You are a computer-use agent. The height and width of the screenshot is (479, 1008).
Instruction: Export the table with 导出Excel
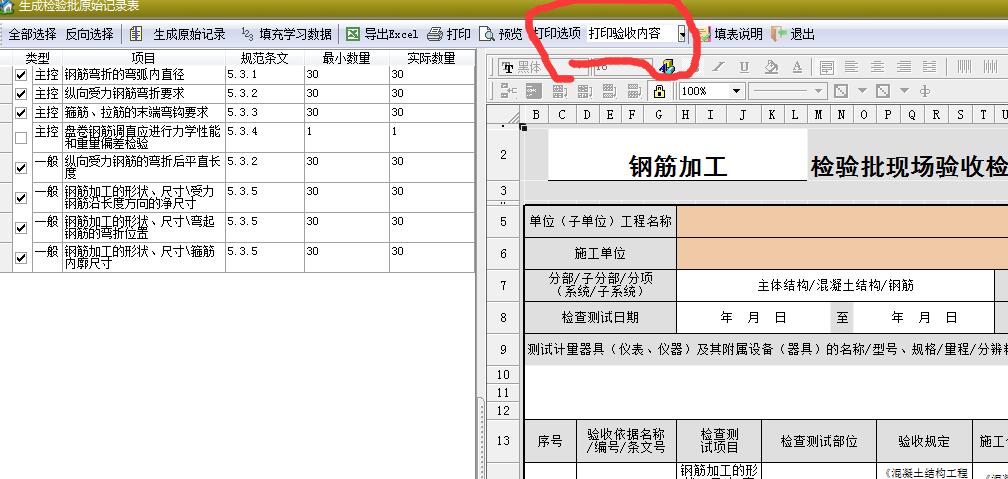[x=382, y=34]
